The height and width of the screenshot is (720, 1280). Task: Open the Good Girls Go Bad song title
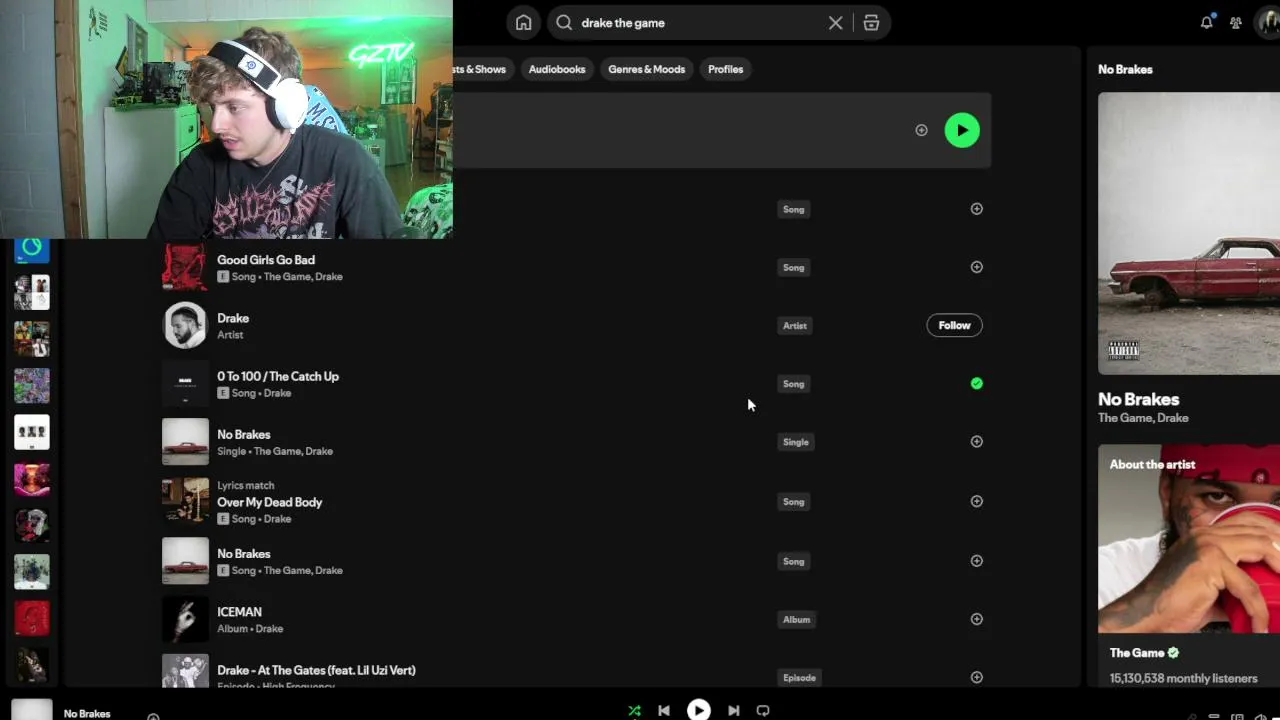pyautogui.click(x=266, y=260)
